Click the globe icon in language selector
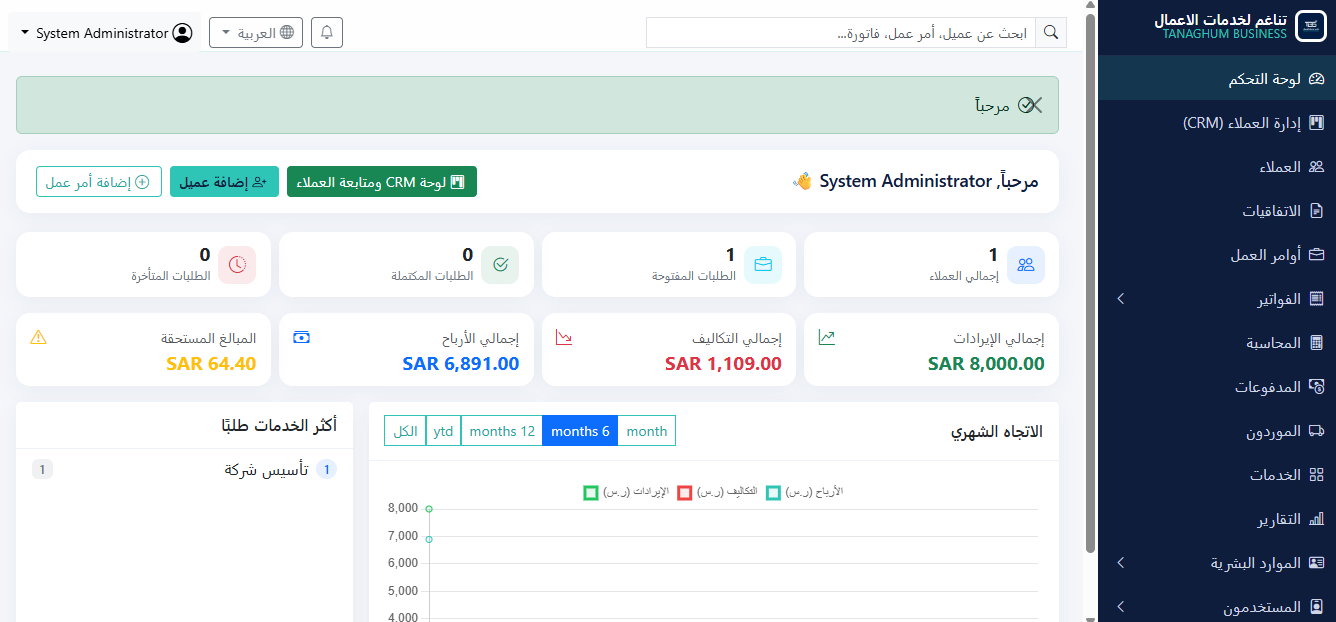This screenshot has height=622, width=1336. (x=287, y=32)
